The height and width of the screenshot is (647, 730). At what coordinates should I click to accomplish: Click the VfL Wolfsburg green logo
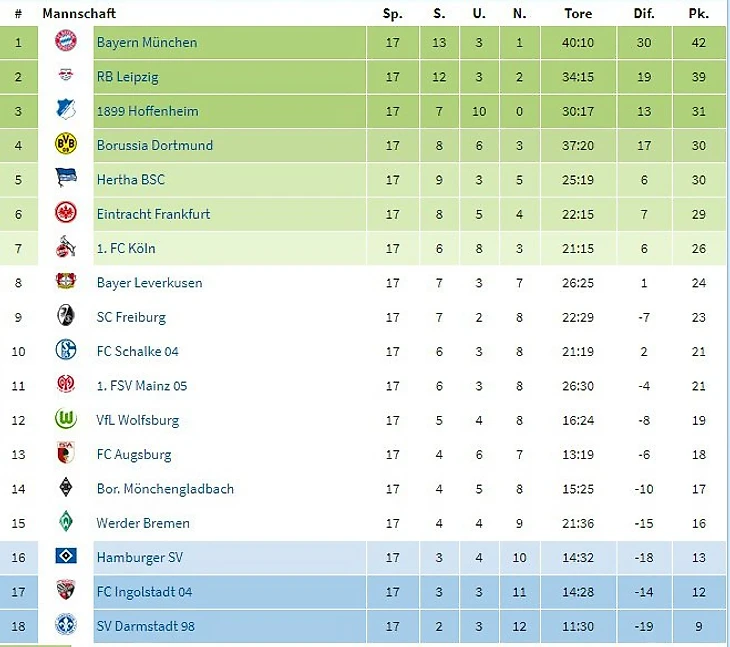[66, 420]
